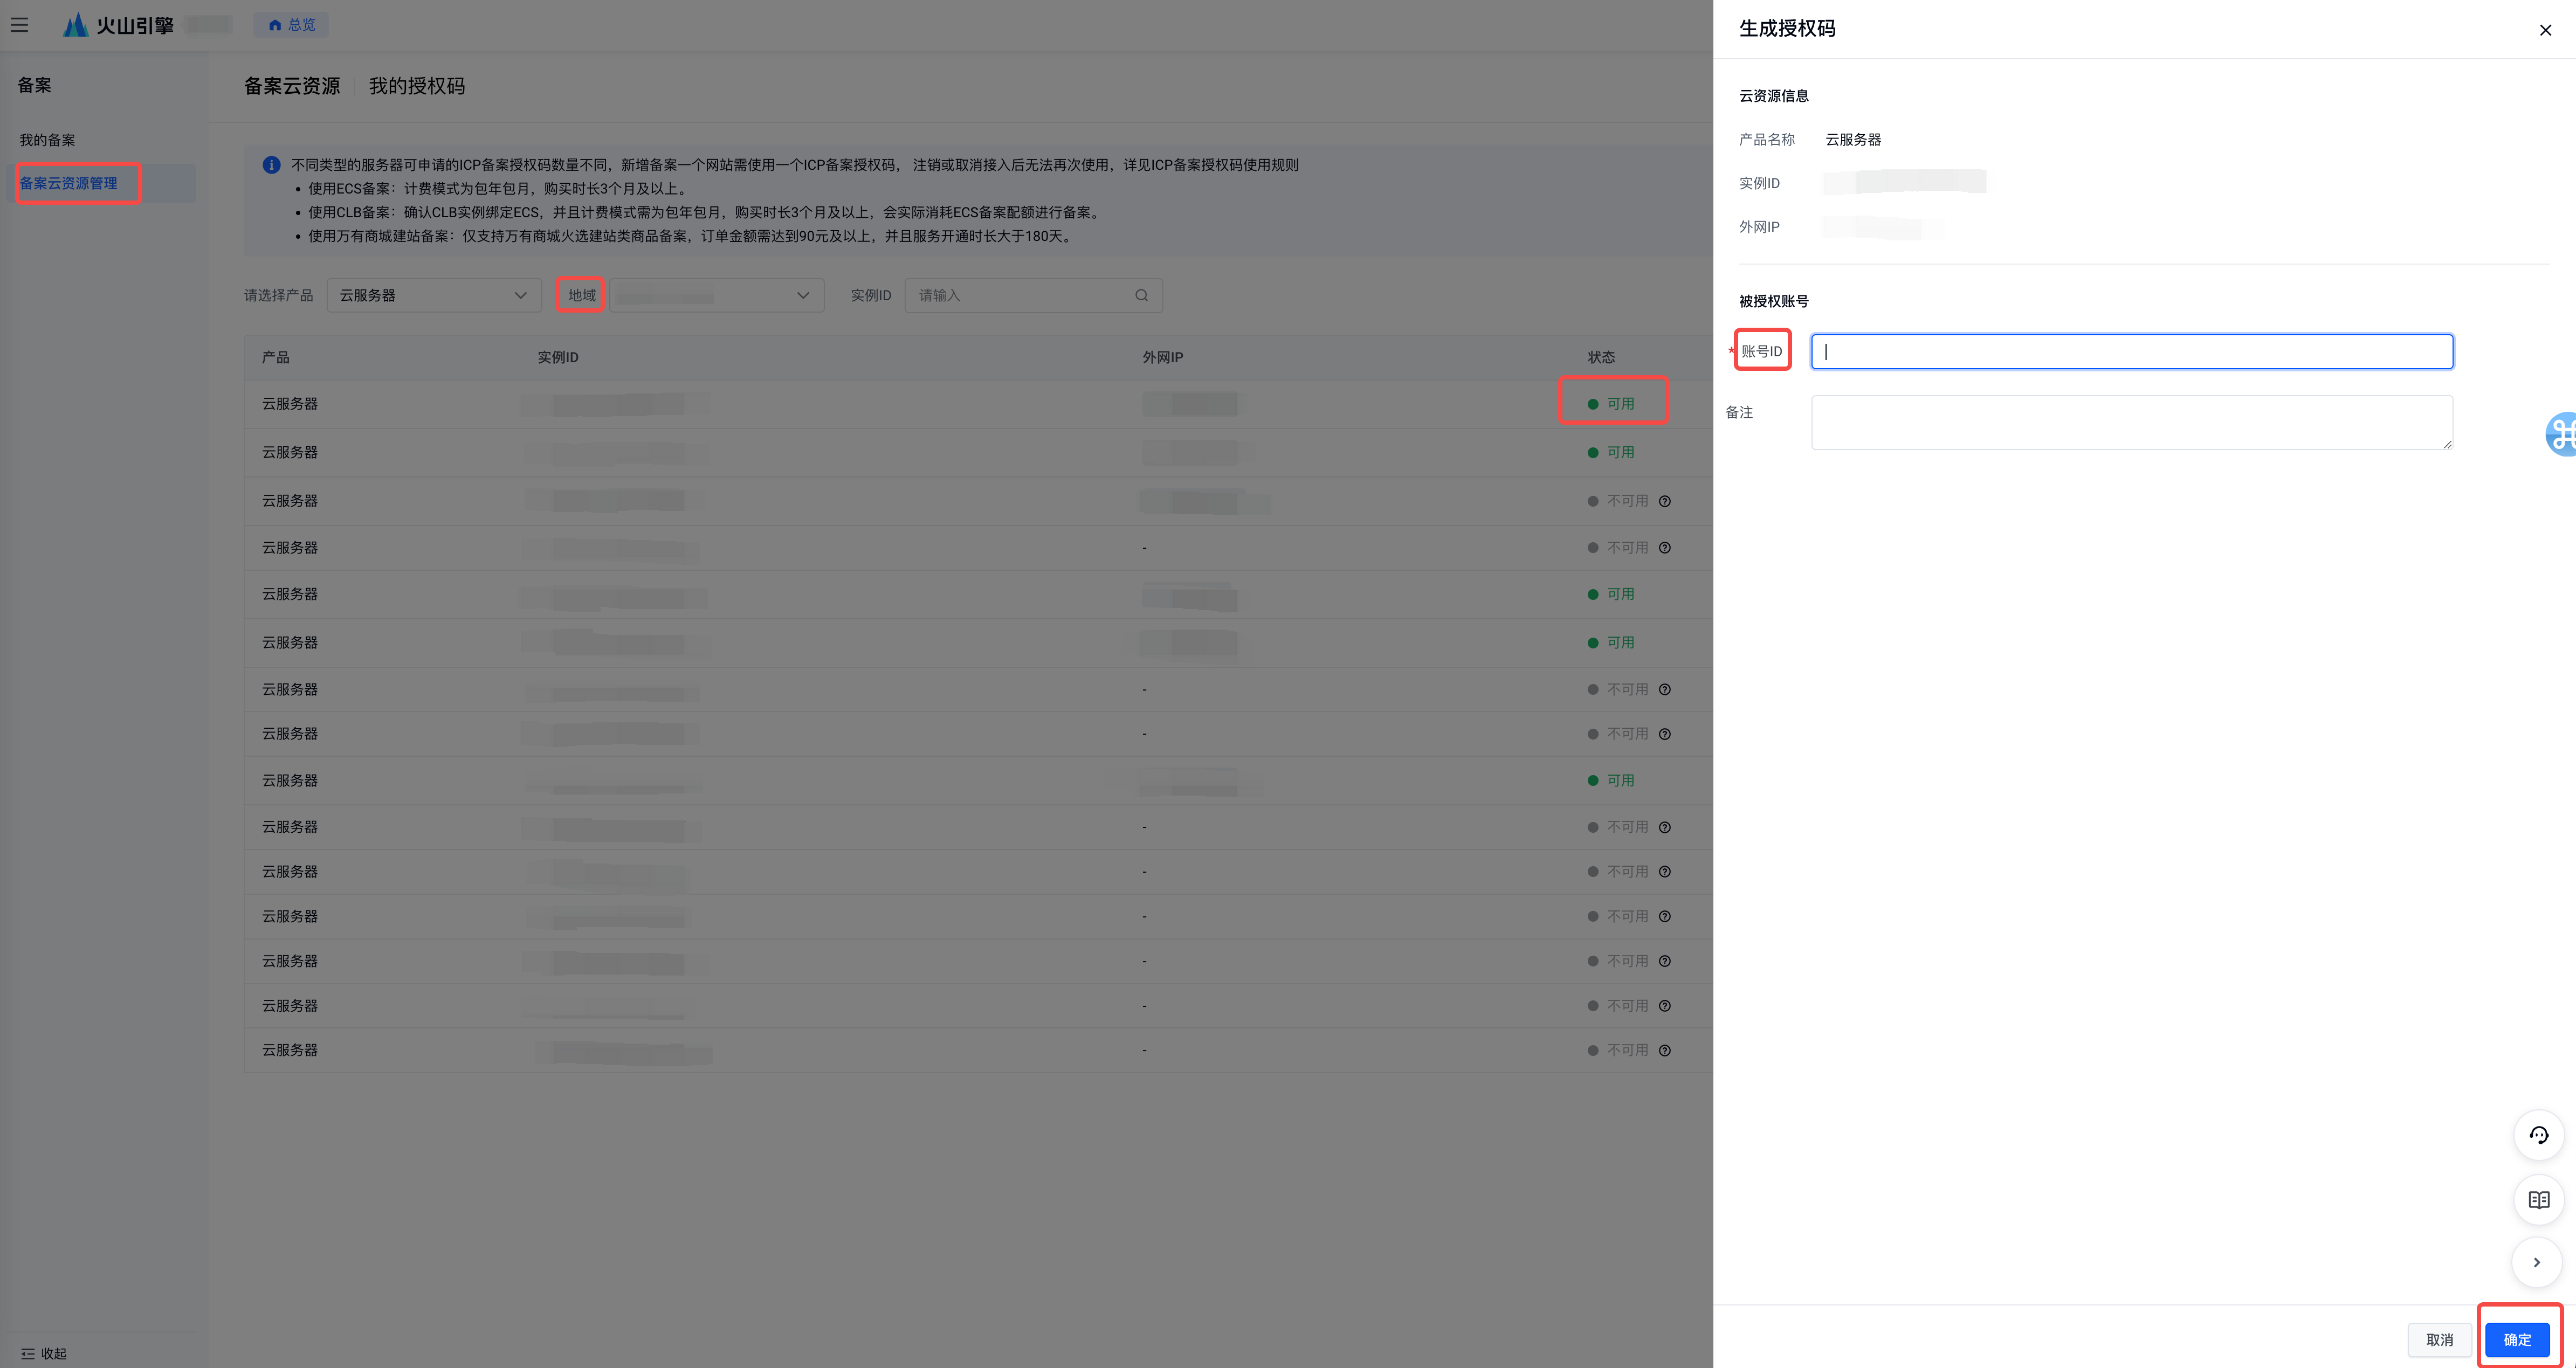Click into the 备注 textarea

(2131, 422)
